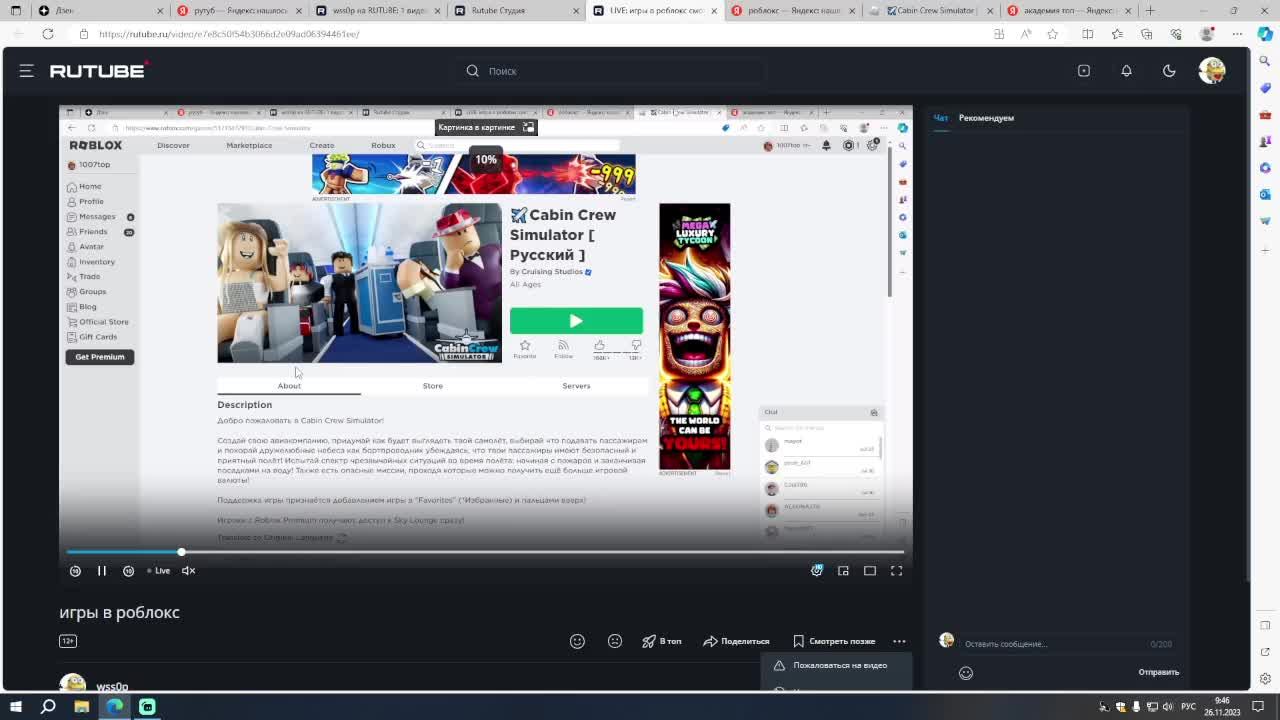This screenshot has height=720, width=1280.
Task: Open the 12+ age rating badge
Action: point(68,641)
